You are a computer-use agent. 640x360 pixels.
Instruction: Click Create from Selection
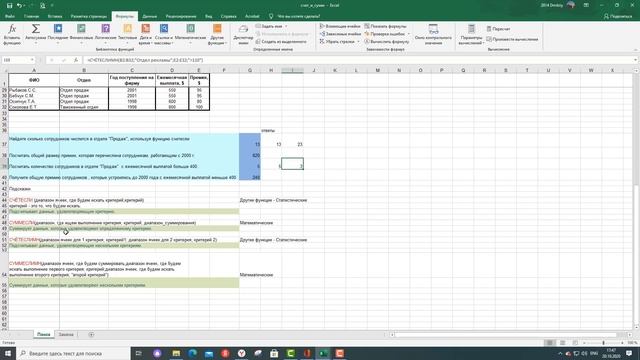pos(281,42)
